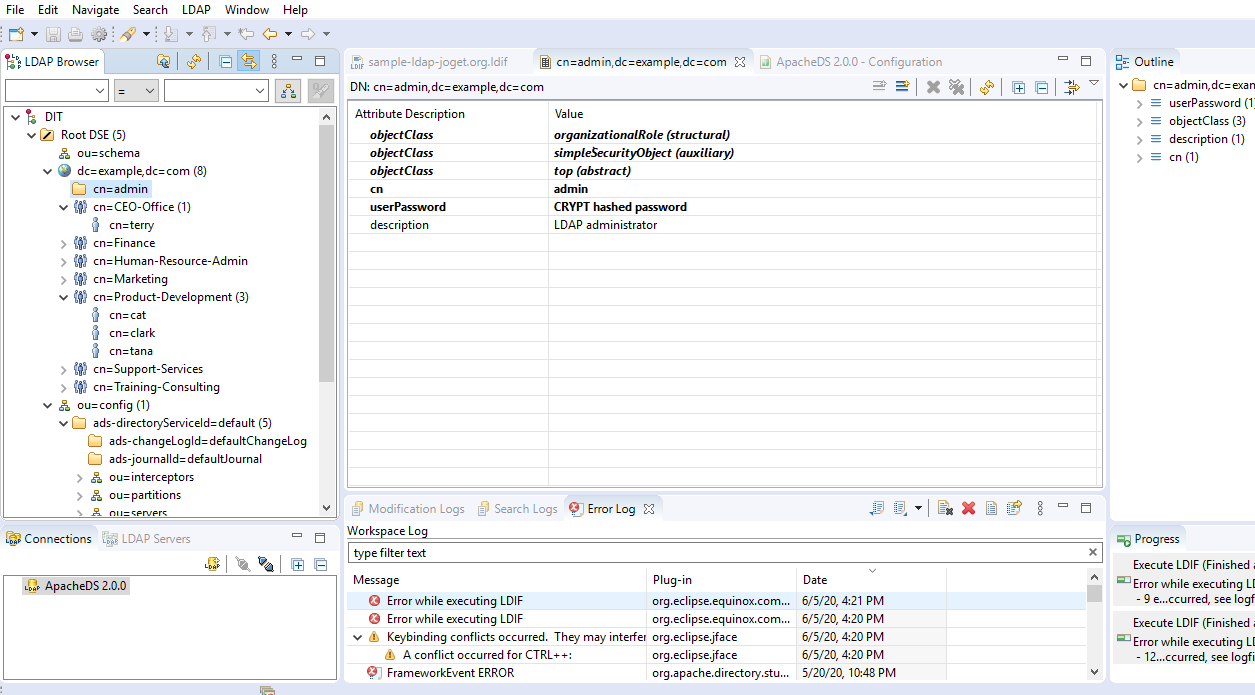Click the yellow back arrow in main toolbar
Screen dimensions: 1255x695
[270, 34]
